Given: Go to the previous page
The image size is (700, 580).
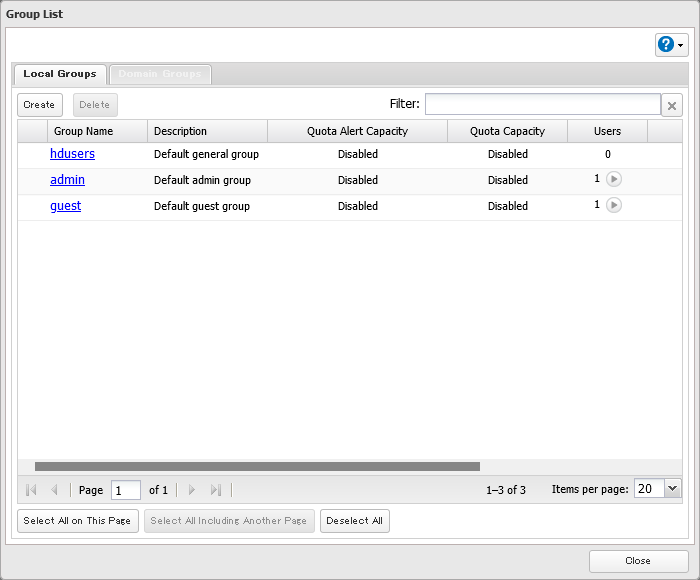Looking at the screenshot, I should coord(54,490).
